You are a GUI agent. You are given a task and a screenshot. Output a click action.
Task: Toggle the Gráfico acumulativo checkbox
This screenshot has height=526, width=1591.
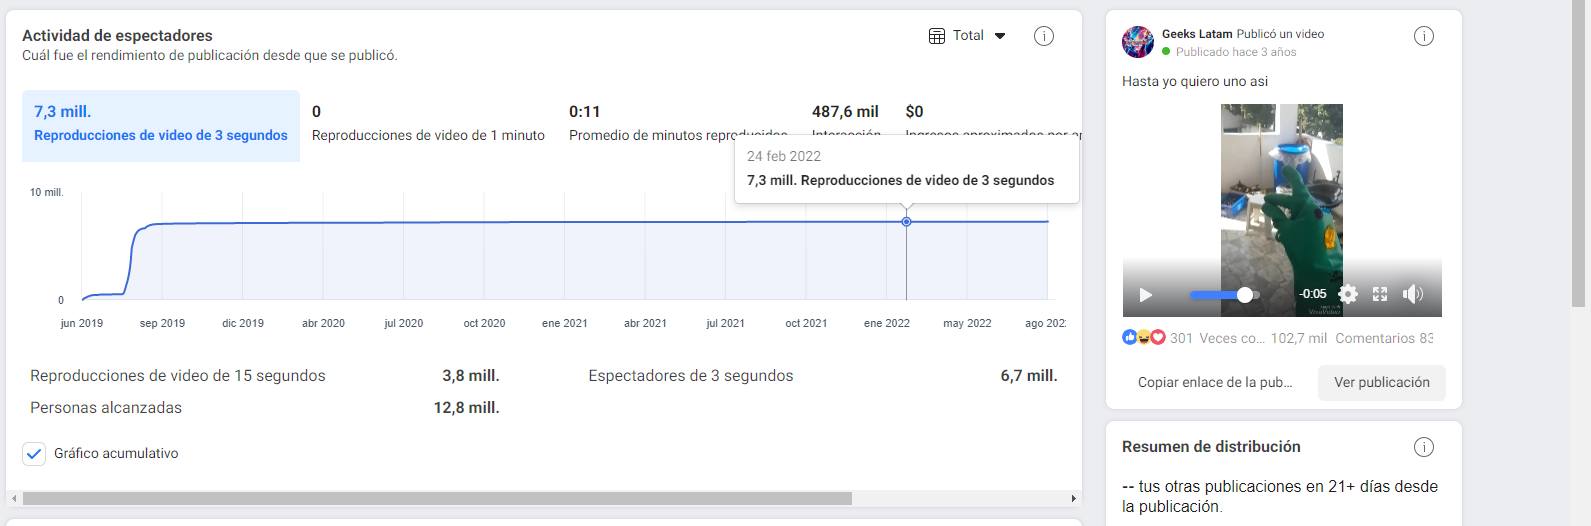click(34, 453)
